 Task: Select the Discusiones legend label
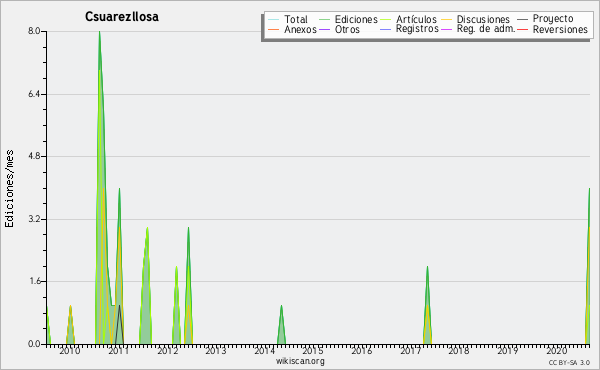pyautogui.click(x=483, y=19)
